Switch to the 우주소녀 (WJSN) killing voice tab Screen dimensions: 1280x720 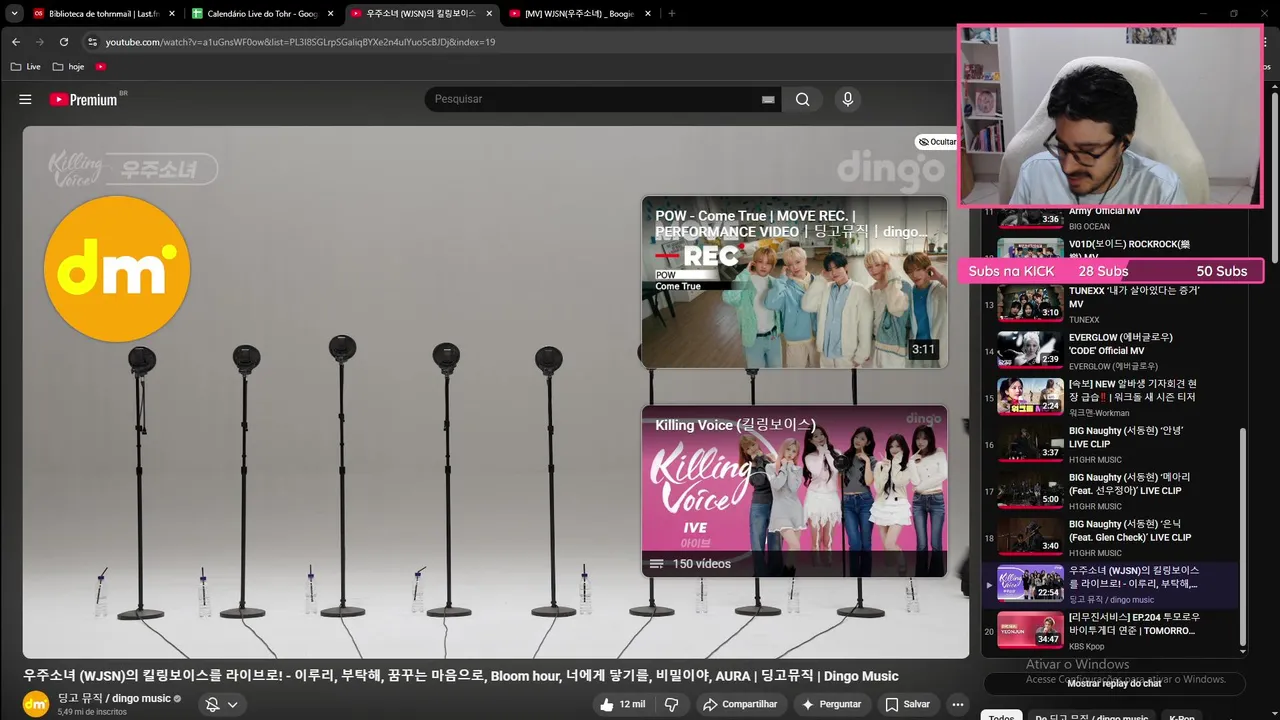pyautogui.click(x=420, y=13)
